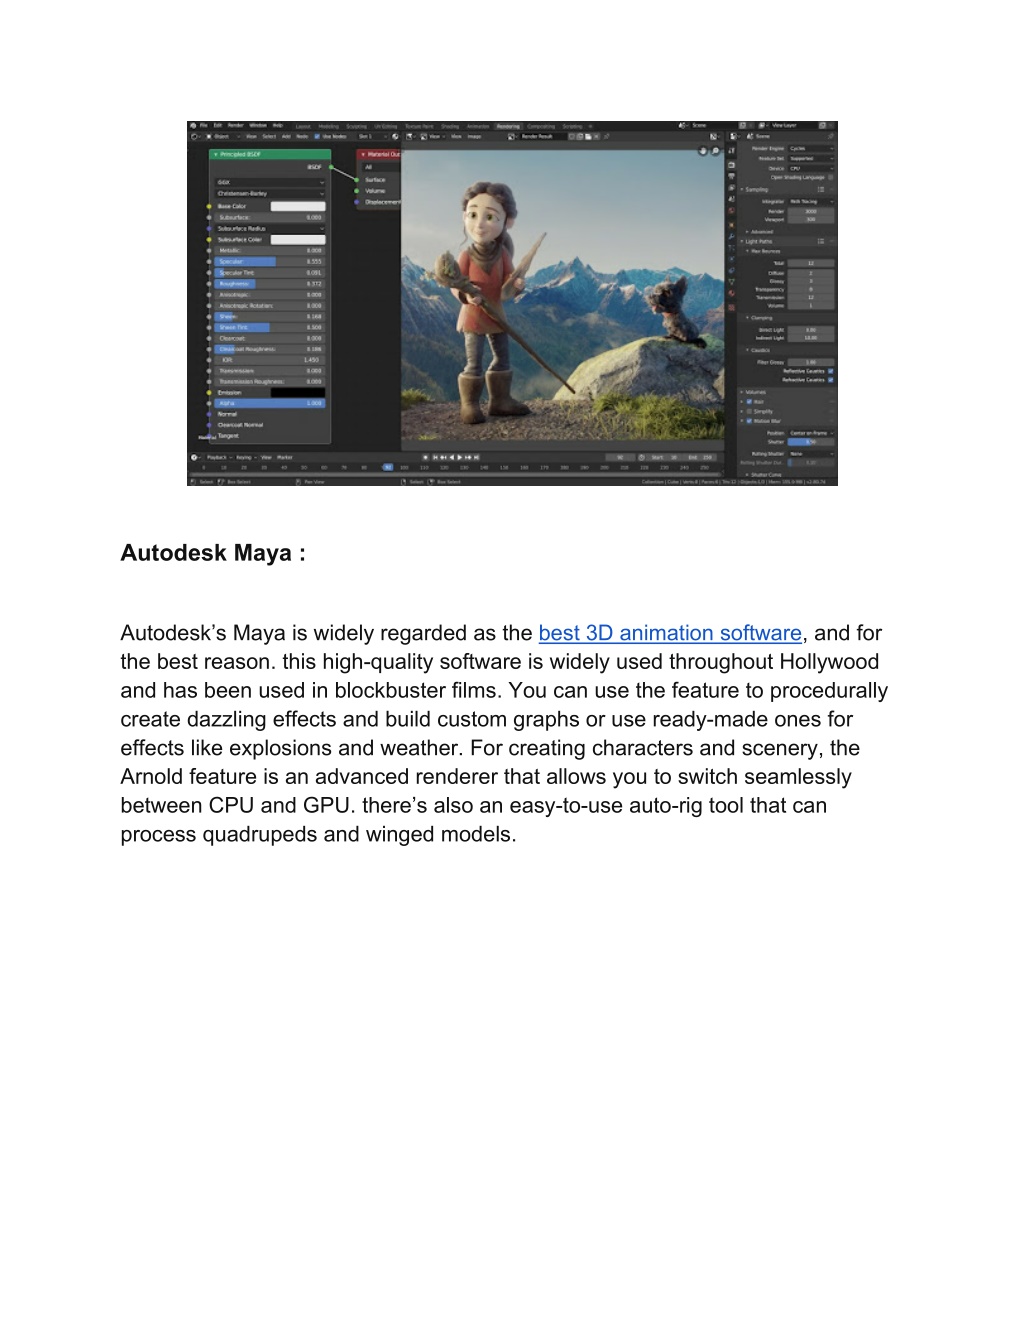Click the Sheen Tint slider
Viewport: 1024px width, 1325px height.
click(x=270, y=327)
